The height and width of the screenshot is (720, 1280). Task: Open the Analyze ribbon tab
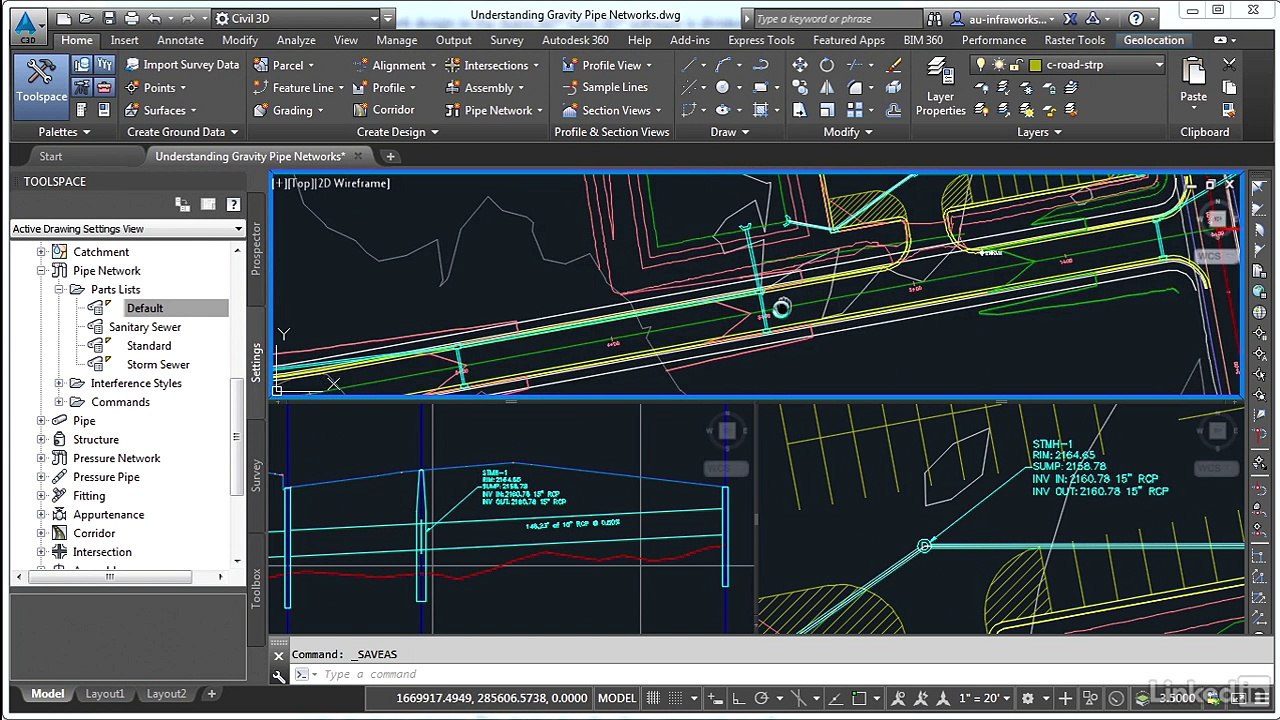pos(296,40)
